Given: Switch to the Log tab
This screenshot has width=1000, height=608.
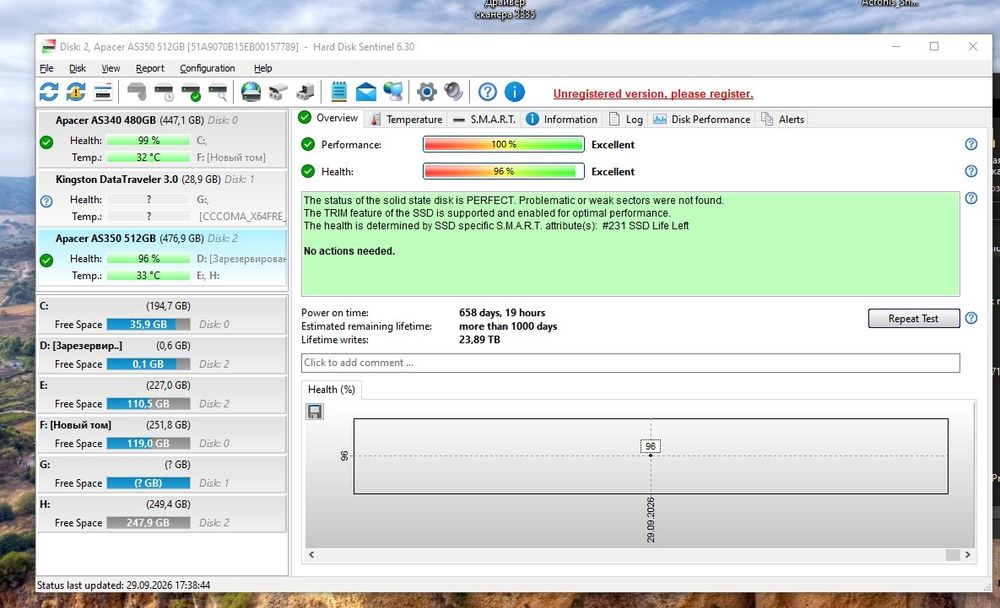Looking at the screenshot, I should (x=626, y=119).
